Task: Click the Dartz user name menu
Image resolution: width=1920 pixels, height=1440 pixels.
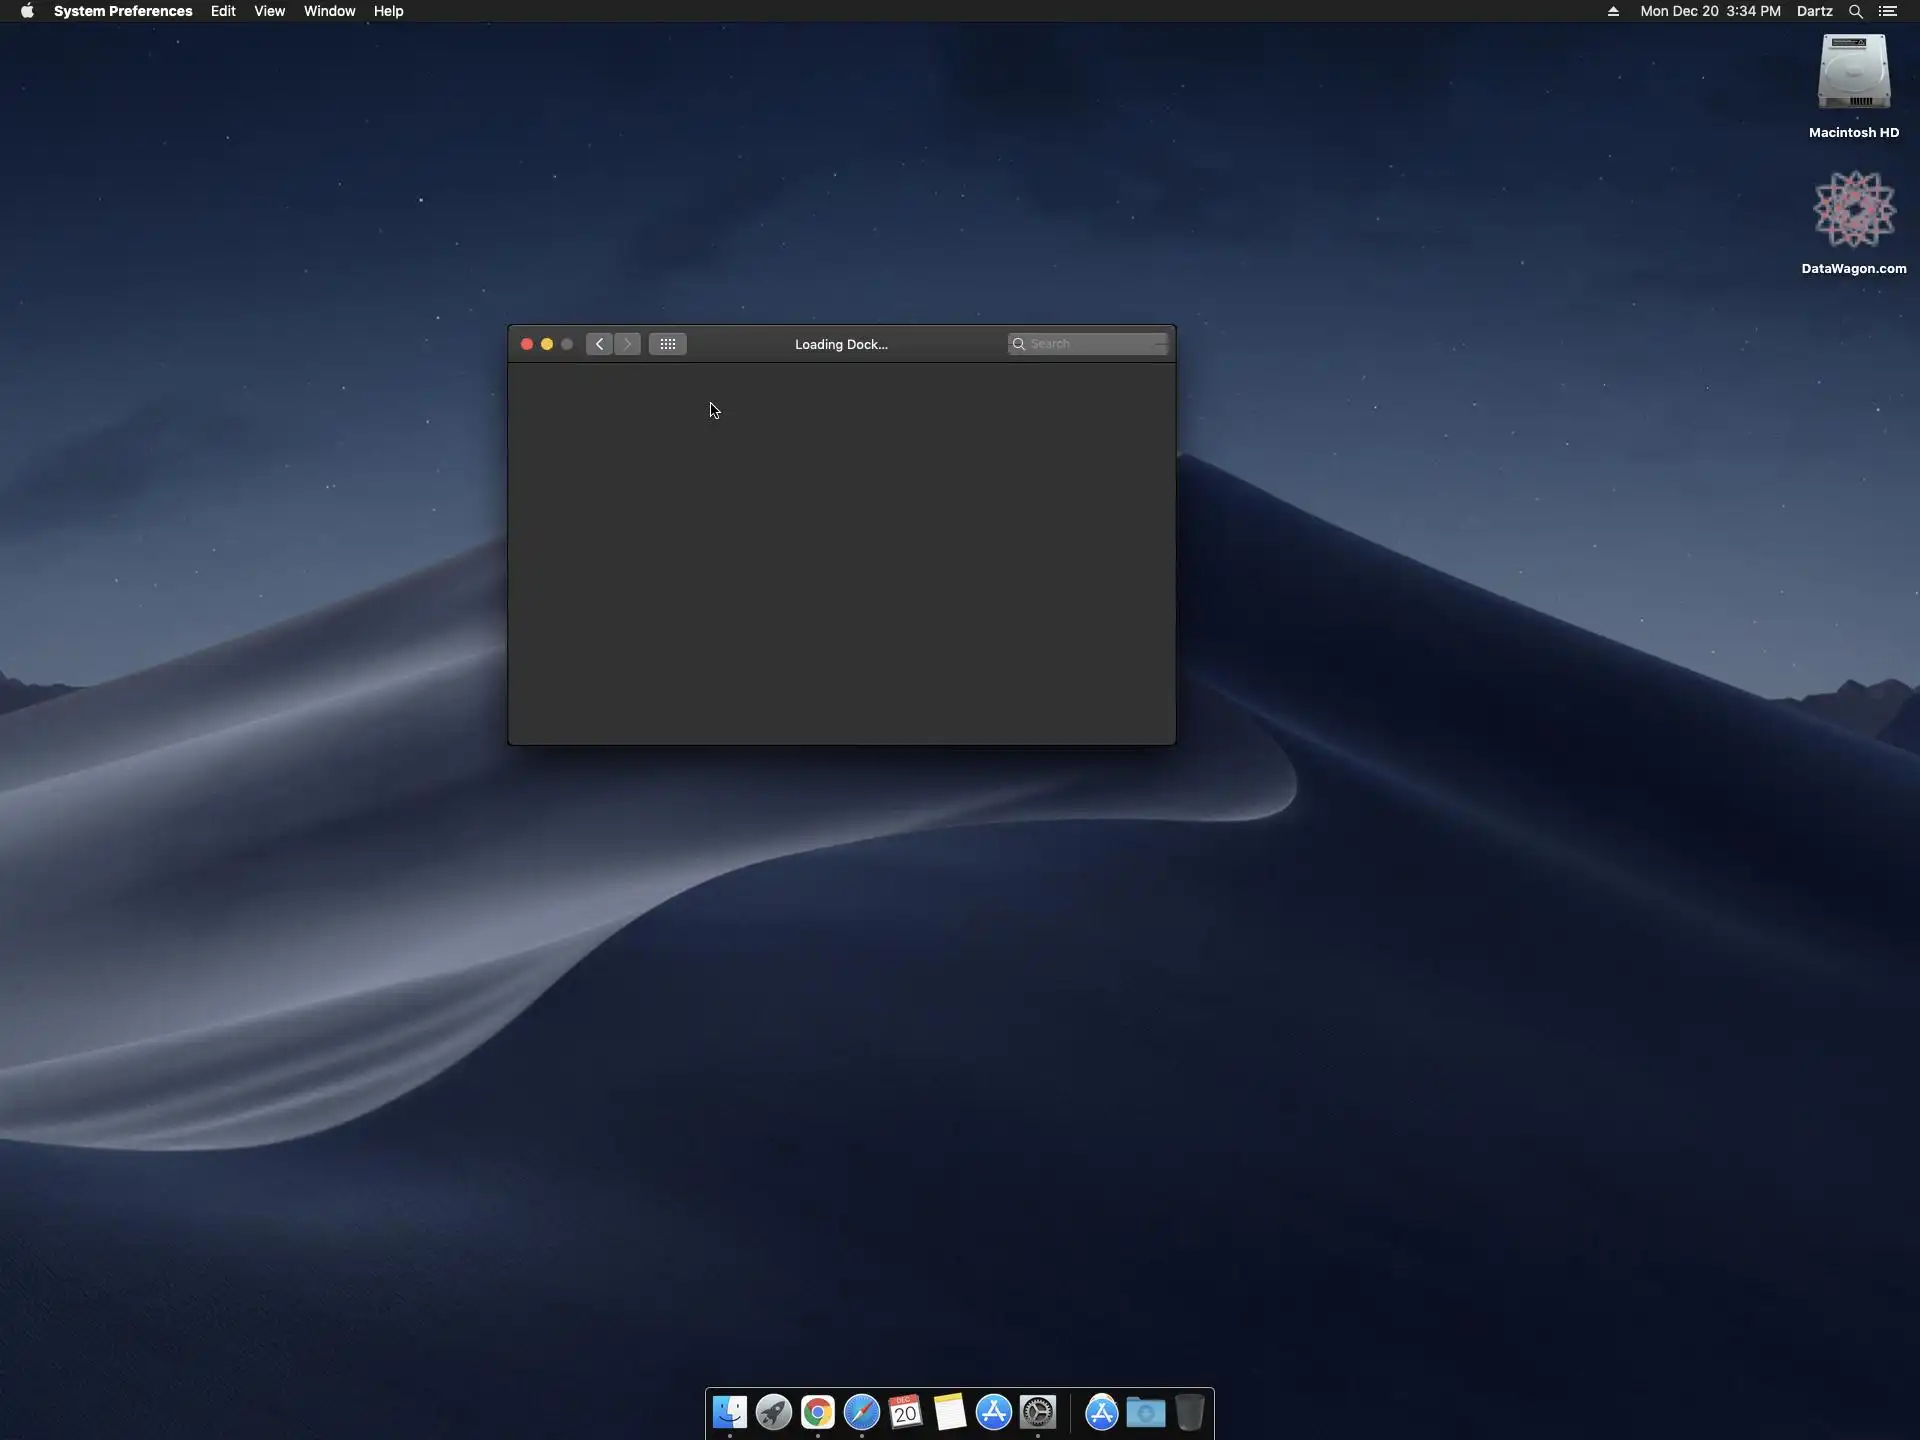Action: pyautogui.click(x=1814, y=11)
